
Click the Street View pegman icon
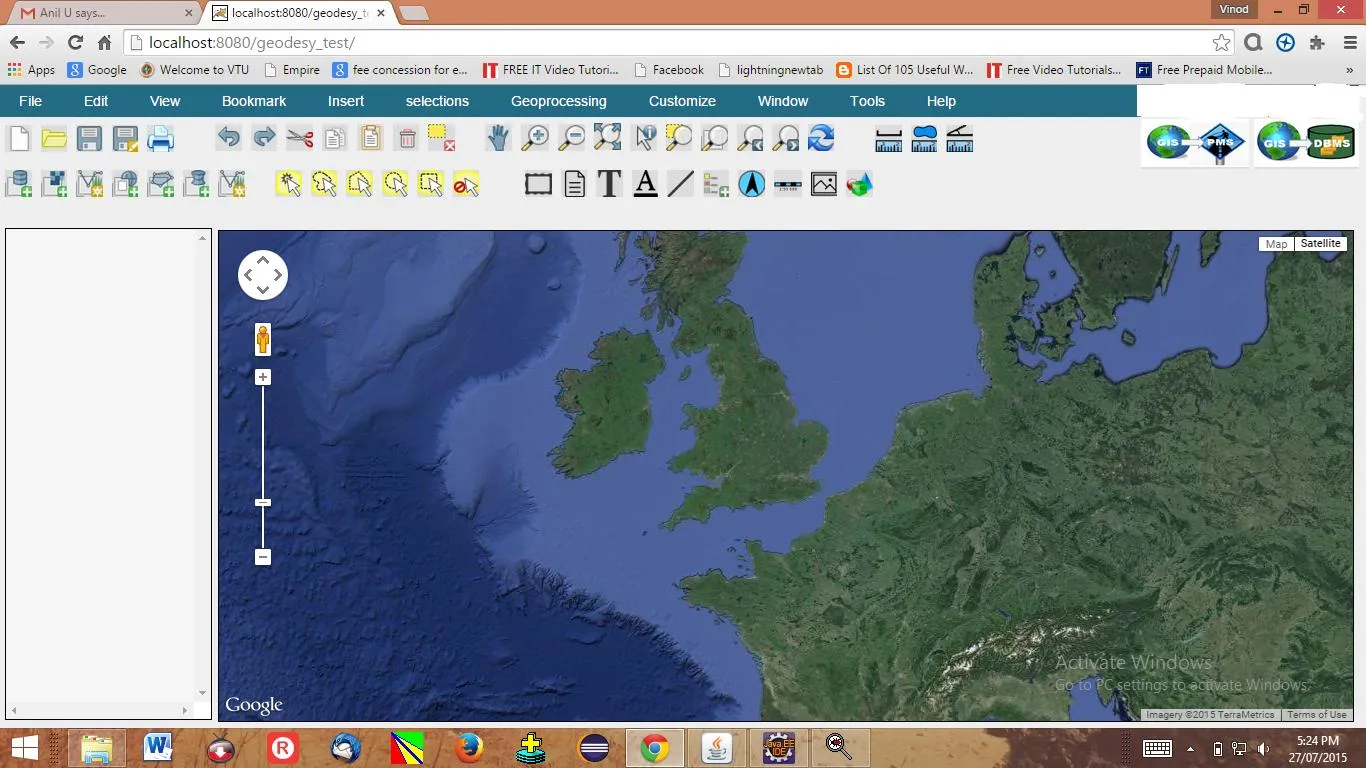point(263,339)
